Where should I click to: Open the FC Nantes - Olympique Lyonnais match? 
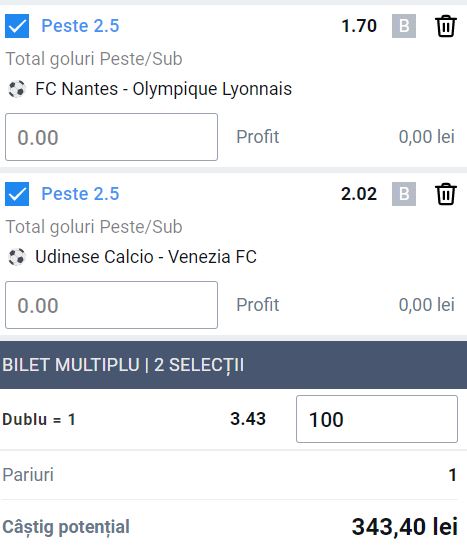coord(164,89)
